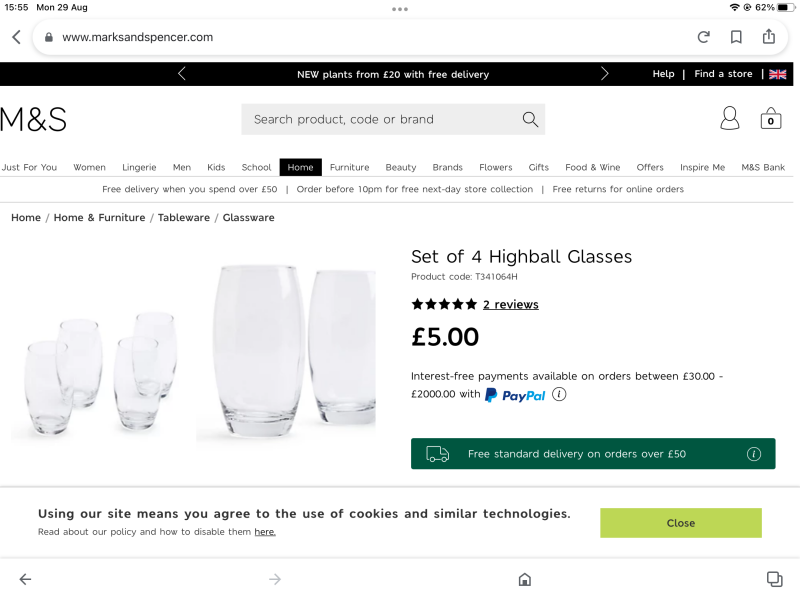
Task: Reload the page in browser
Action: coord(704,37)
